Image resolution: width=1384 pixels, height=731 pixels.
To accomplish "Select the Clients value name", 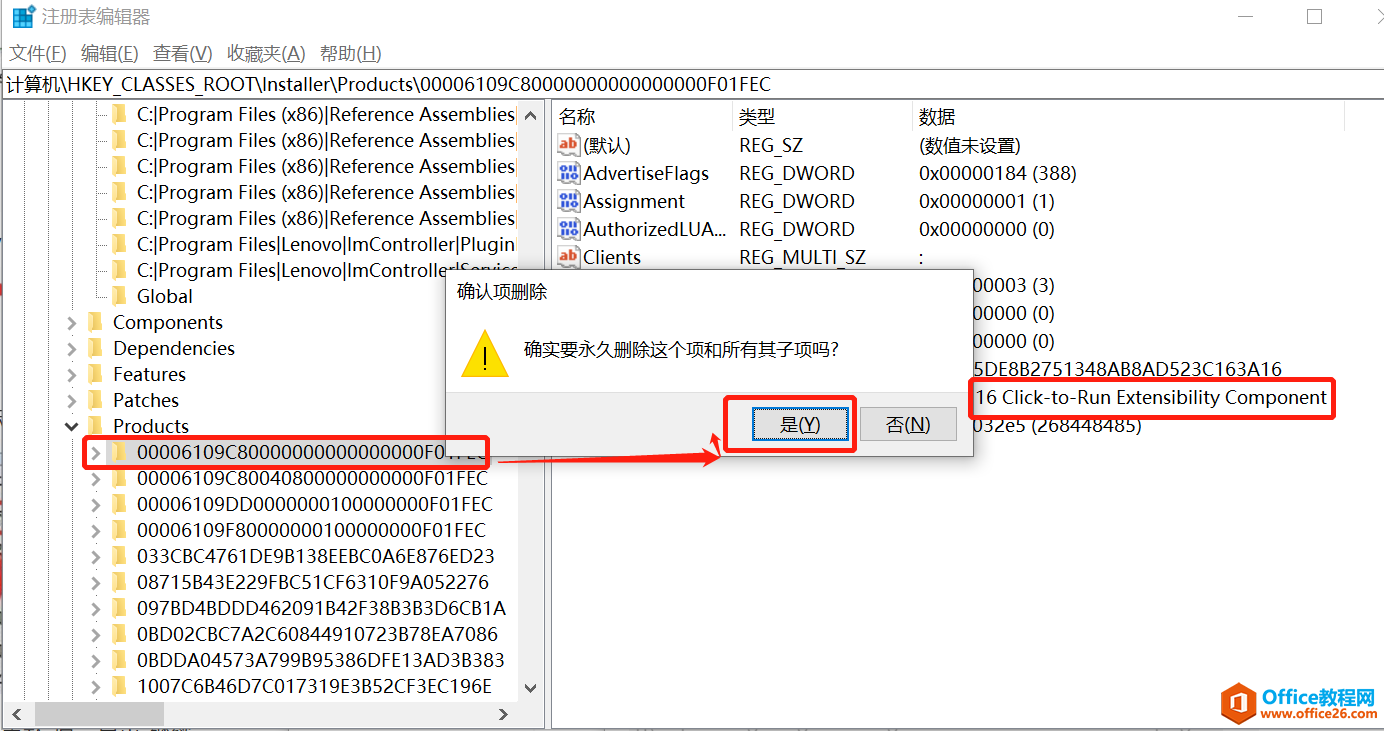I will 612,258.
